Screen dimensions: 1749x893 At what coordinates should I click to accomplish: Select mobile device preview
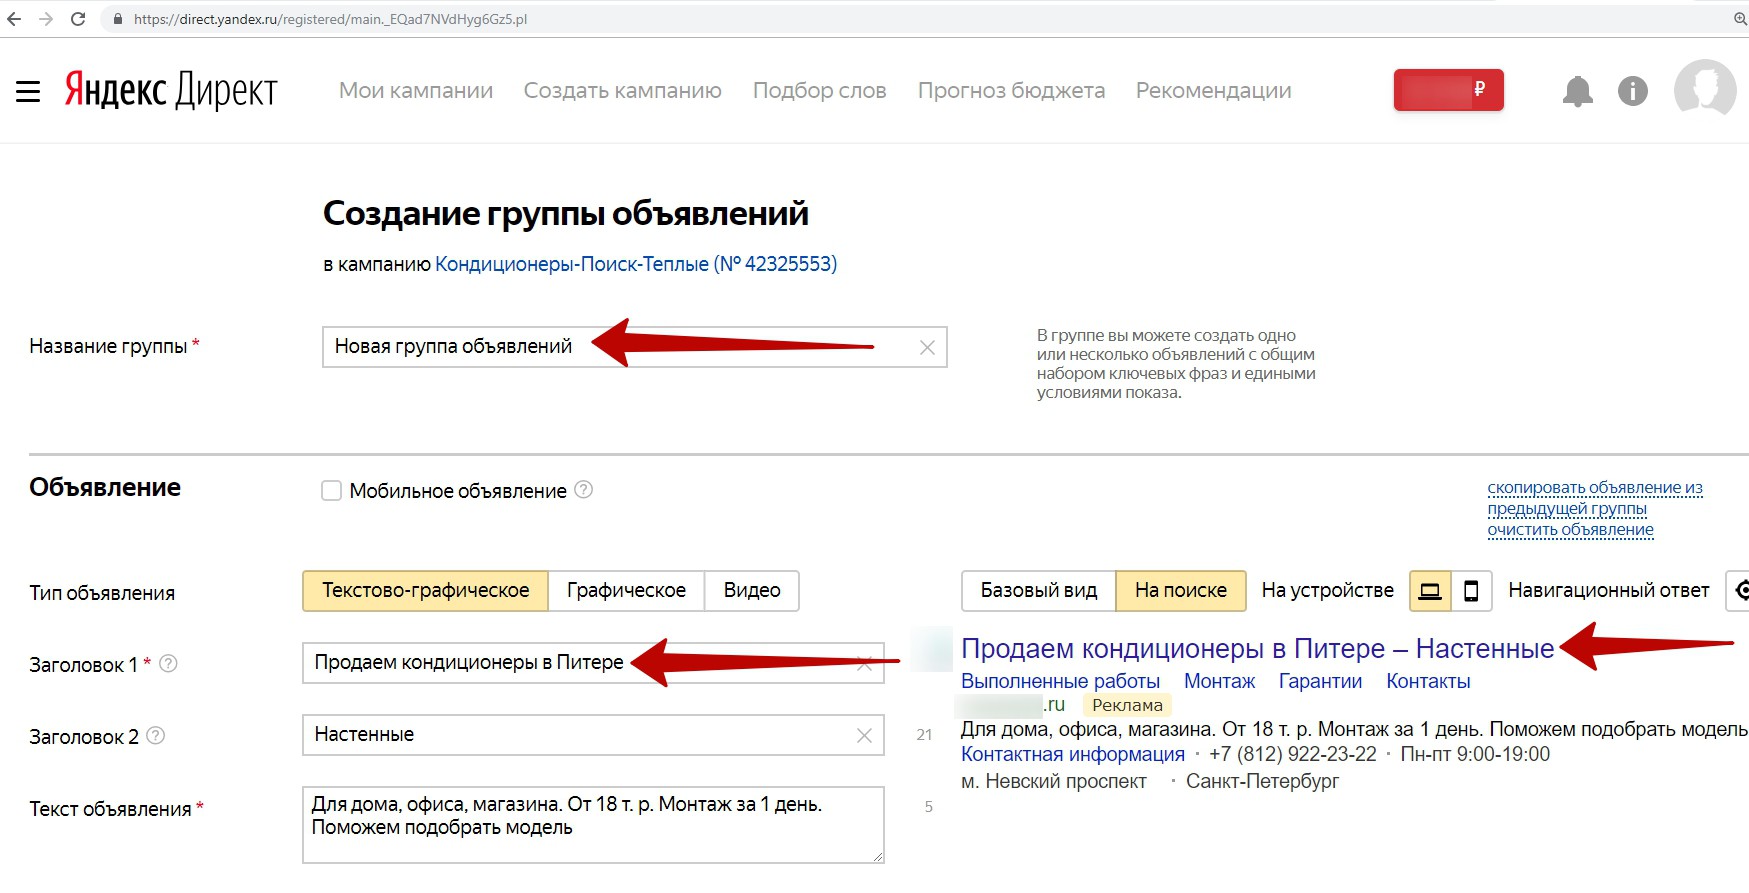pyautogui.click(x=1471, y=591)
